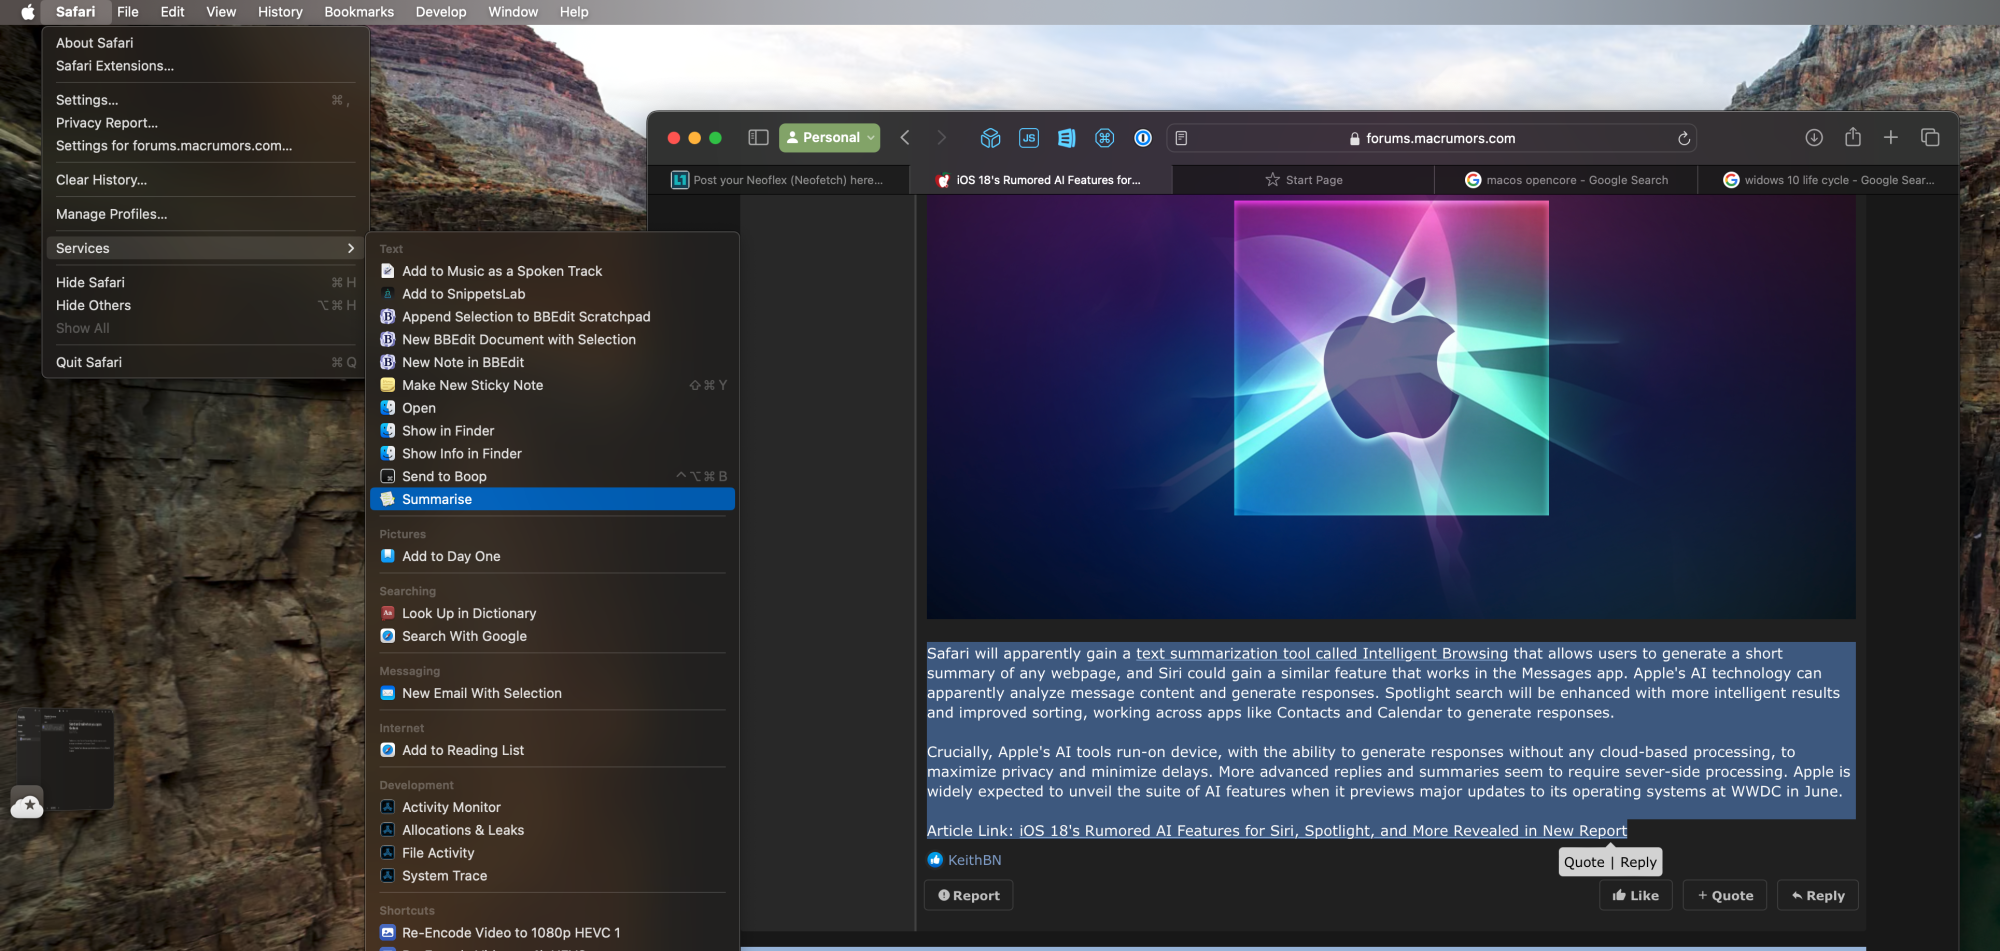The width and height of the screenshot is (2000, 951).
Task: Choose Hide Others
Action: click(x=205, y=306)
